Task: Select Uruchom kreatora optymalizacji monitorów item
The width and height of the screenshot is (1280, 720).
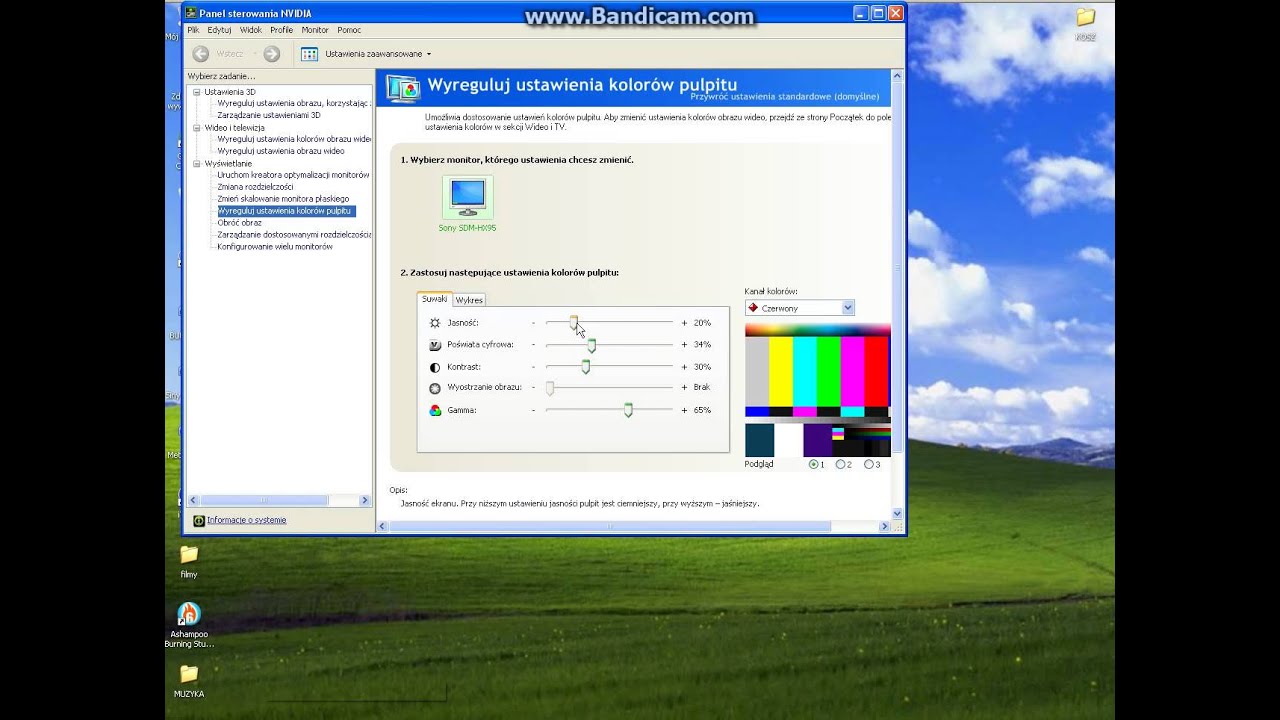Action: click(x=293, y=175)
